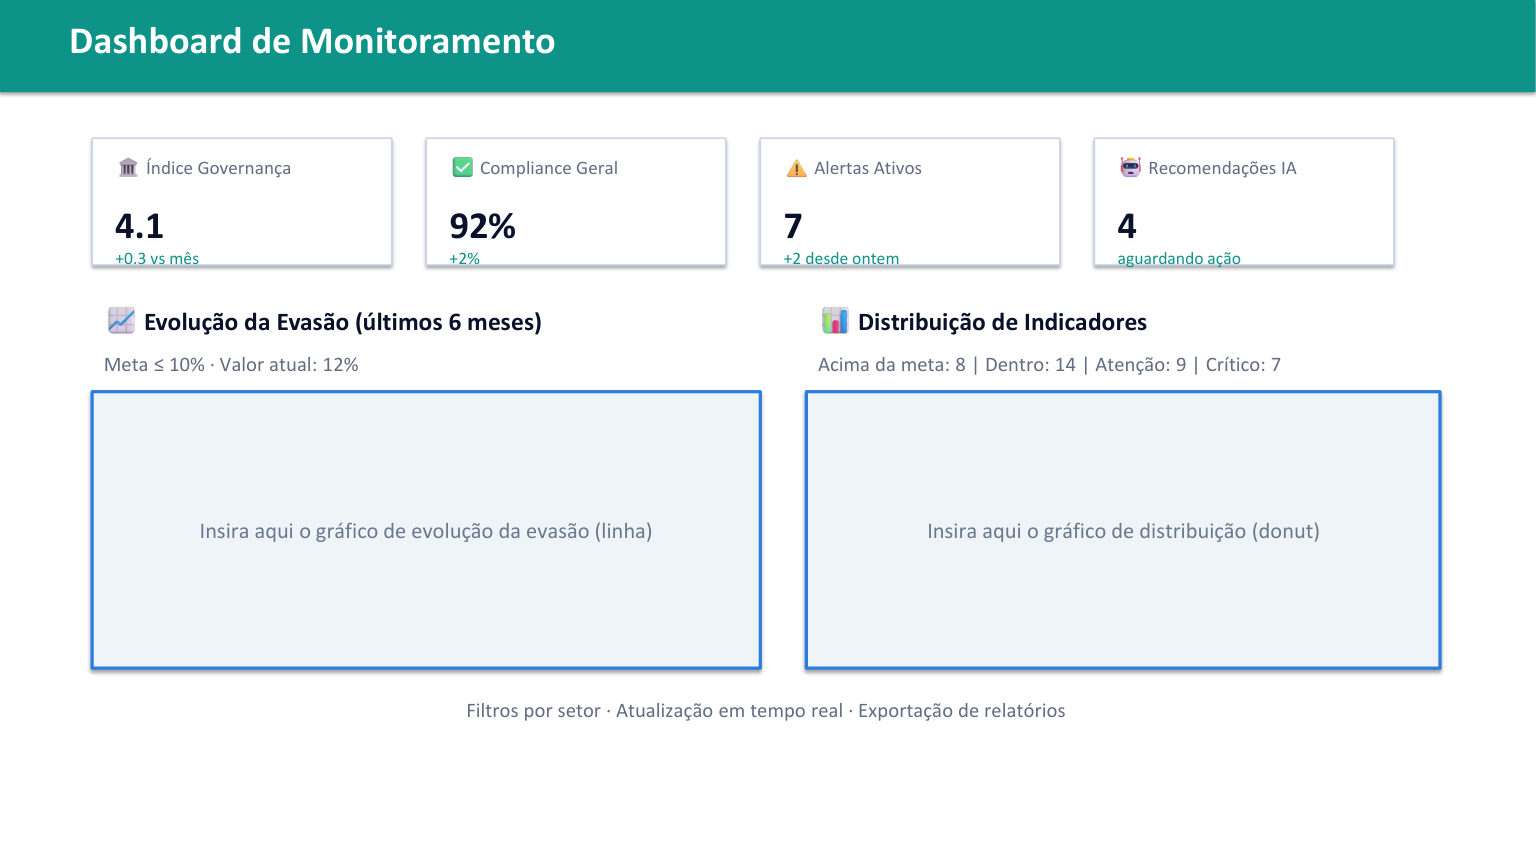Viewport: 1536px width, 864px height.
Task: Select the Compliance Geral value 92%
Action: (x=483, y=226)
